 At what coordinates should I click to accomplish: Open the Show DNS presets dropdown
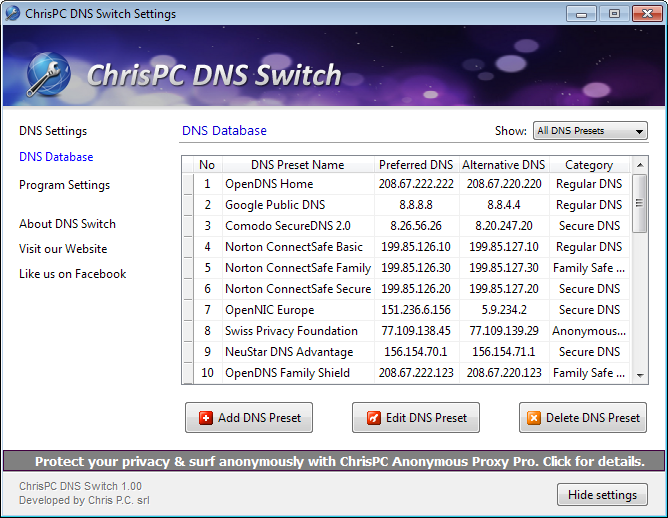590,131
